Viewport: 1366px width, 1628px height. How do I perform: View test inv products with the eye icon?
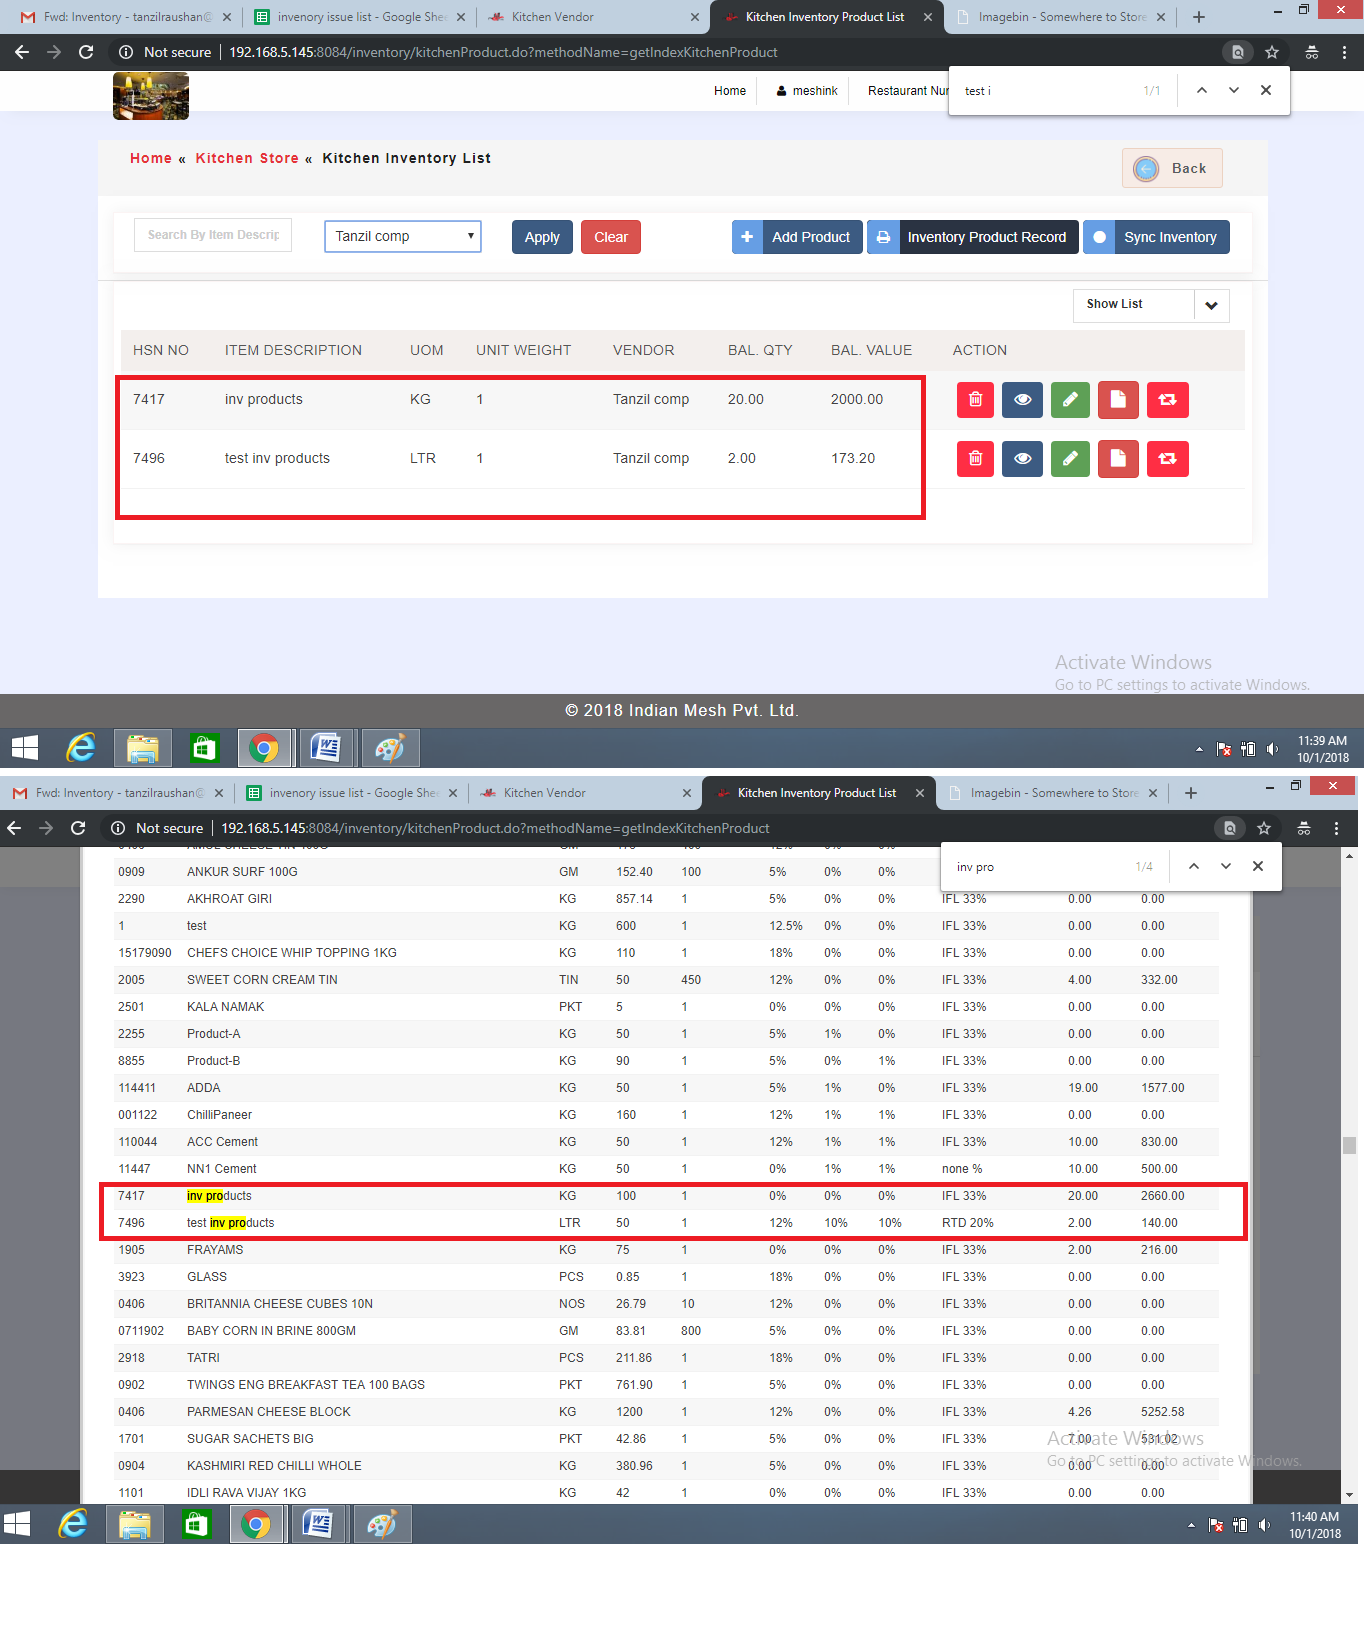[x=1022, y=459]
